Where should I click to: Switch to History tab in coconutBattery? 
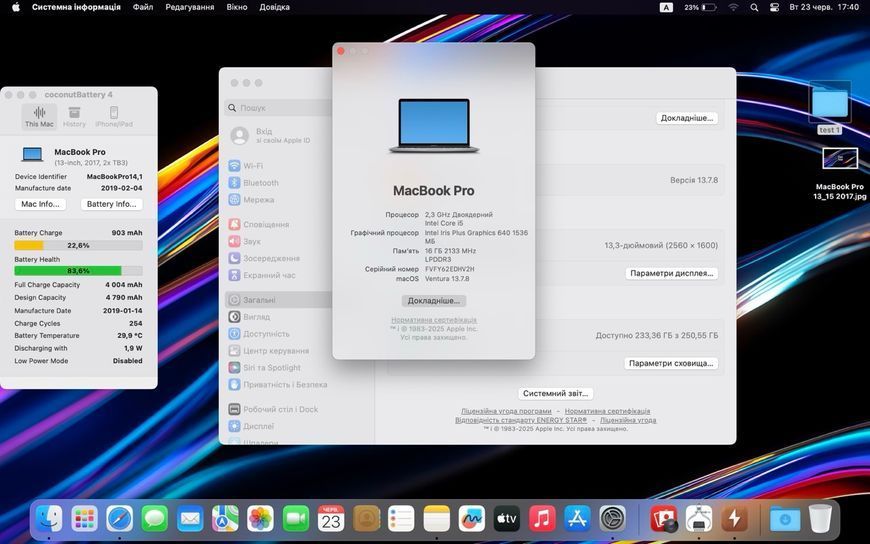pyautogui.click(x=74, y=117)
